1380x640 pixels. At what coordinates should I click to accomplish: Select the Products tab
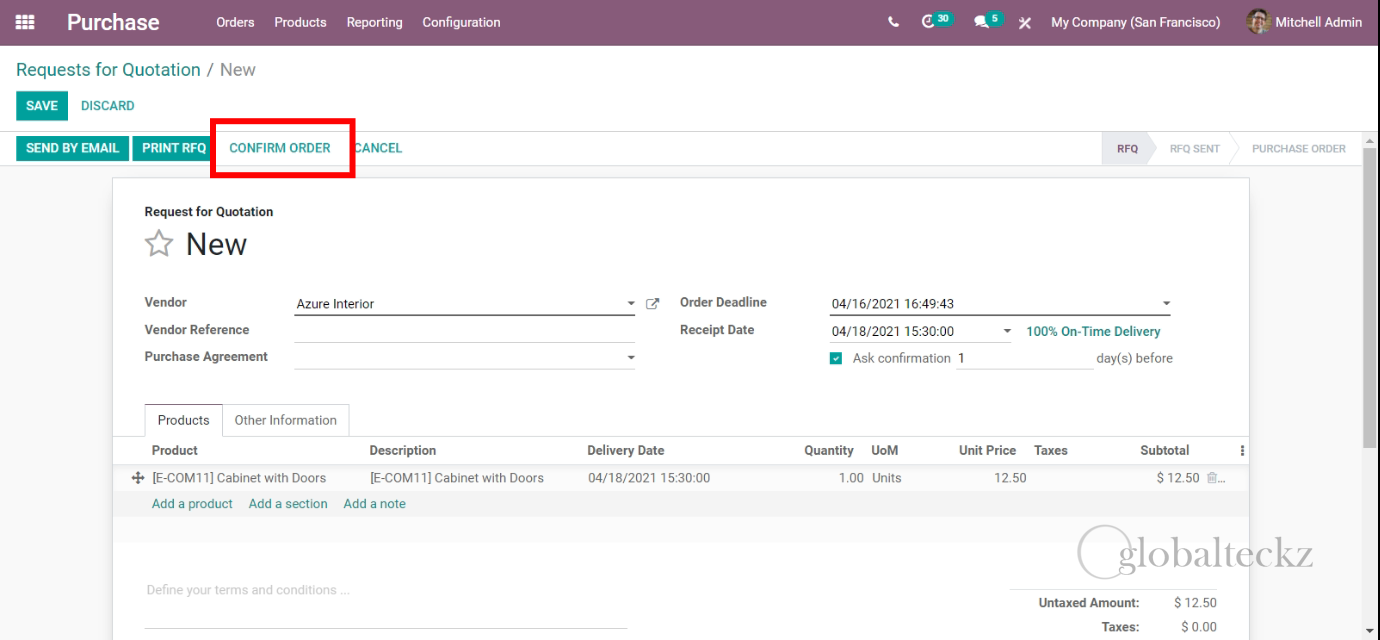(184, 420)
